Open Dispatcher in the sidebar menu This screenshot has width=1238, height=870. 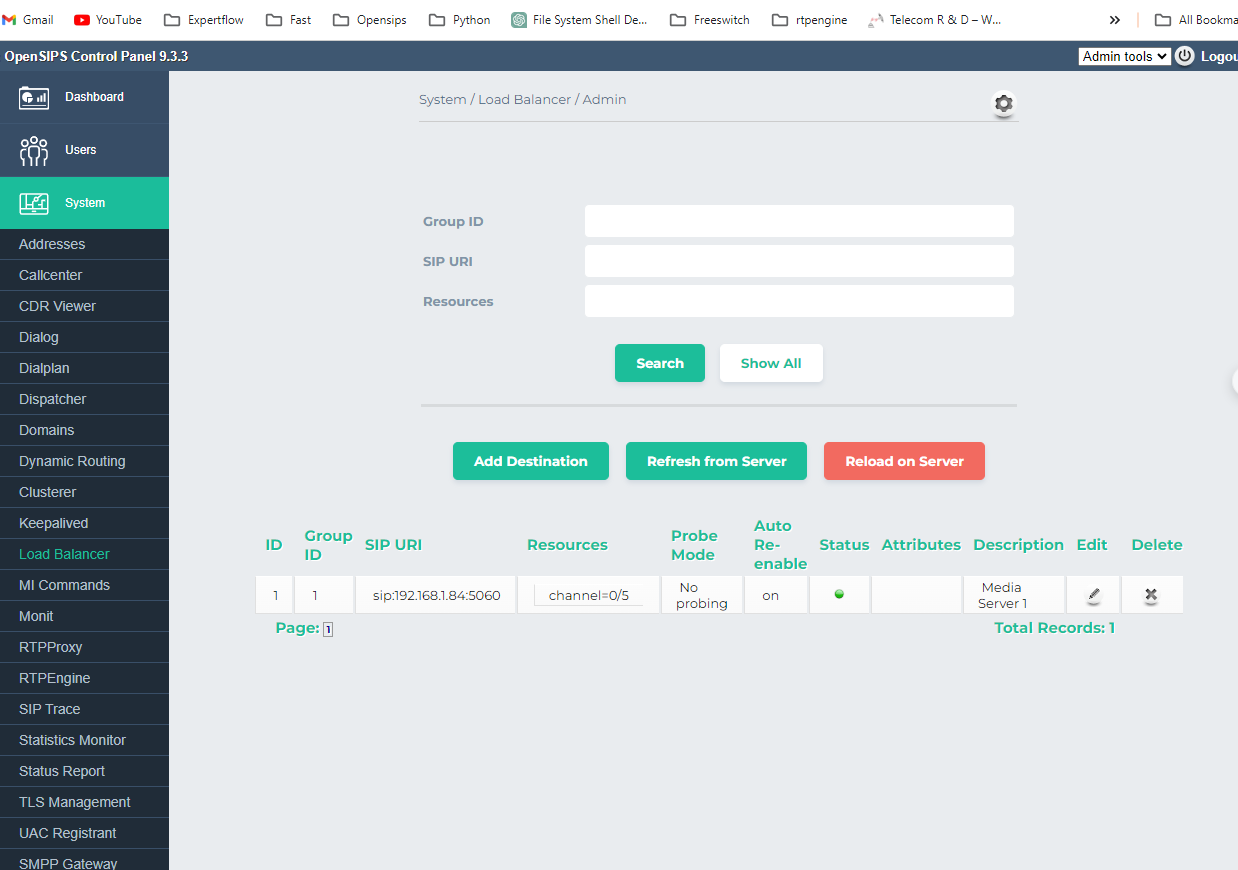pos(53,399)
